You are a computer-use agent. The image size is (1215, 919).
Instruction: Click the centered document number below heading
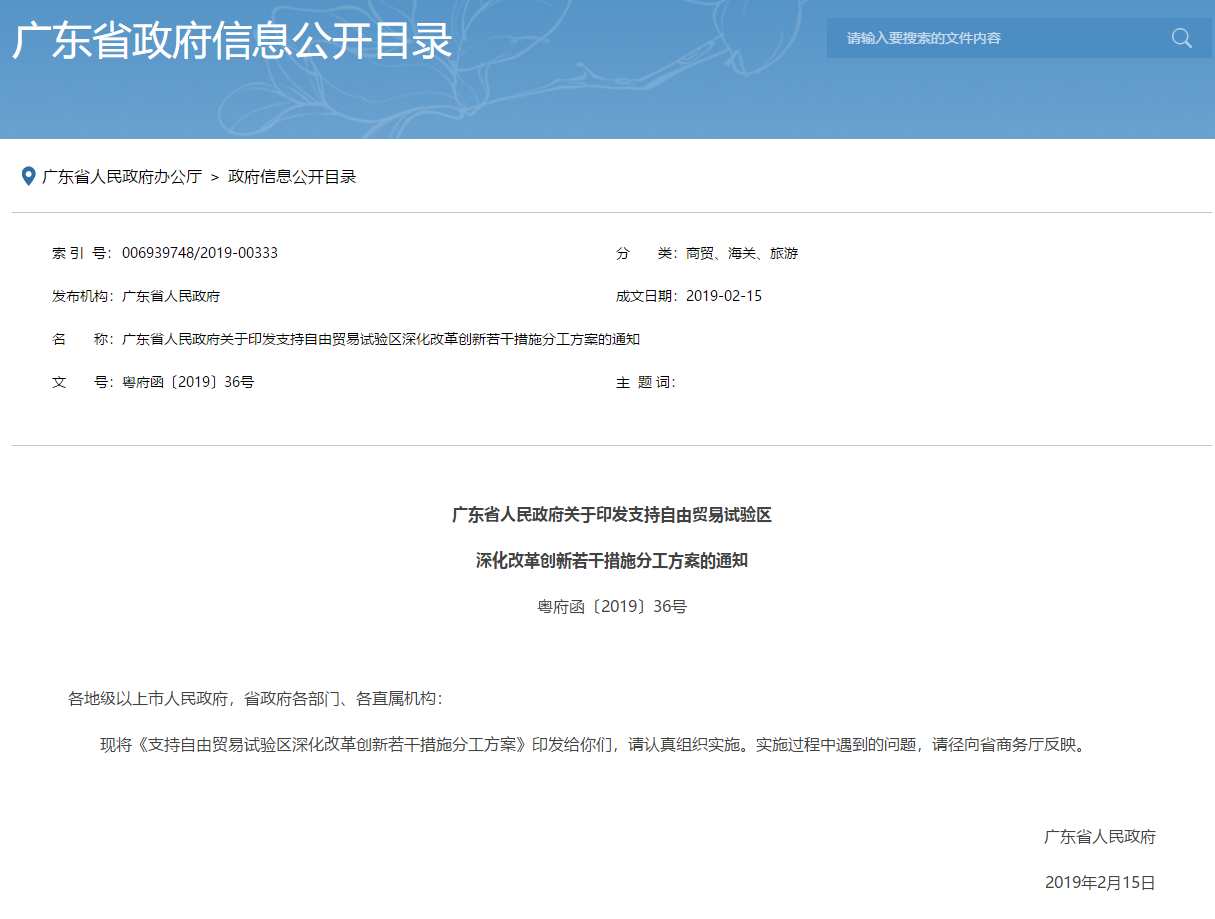tap(611, 606)
